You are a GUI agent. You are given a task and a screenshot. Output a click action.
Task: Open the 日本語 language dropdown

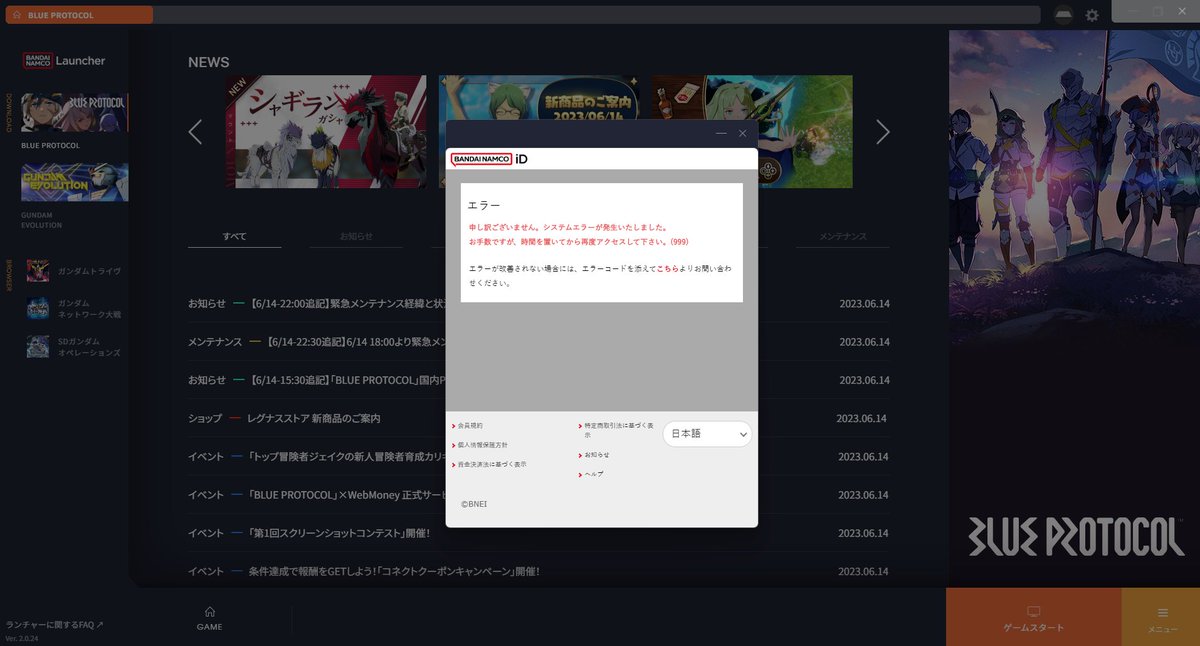(707, 433)
